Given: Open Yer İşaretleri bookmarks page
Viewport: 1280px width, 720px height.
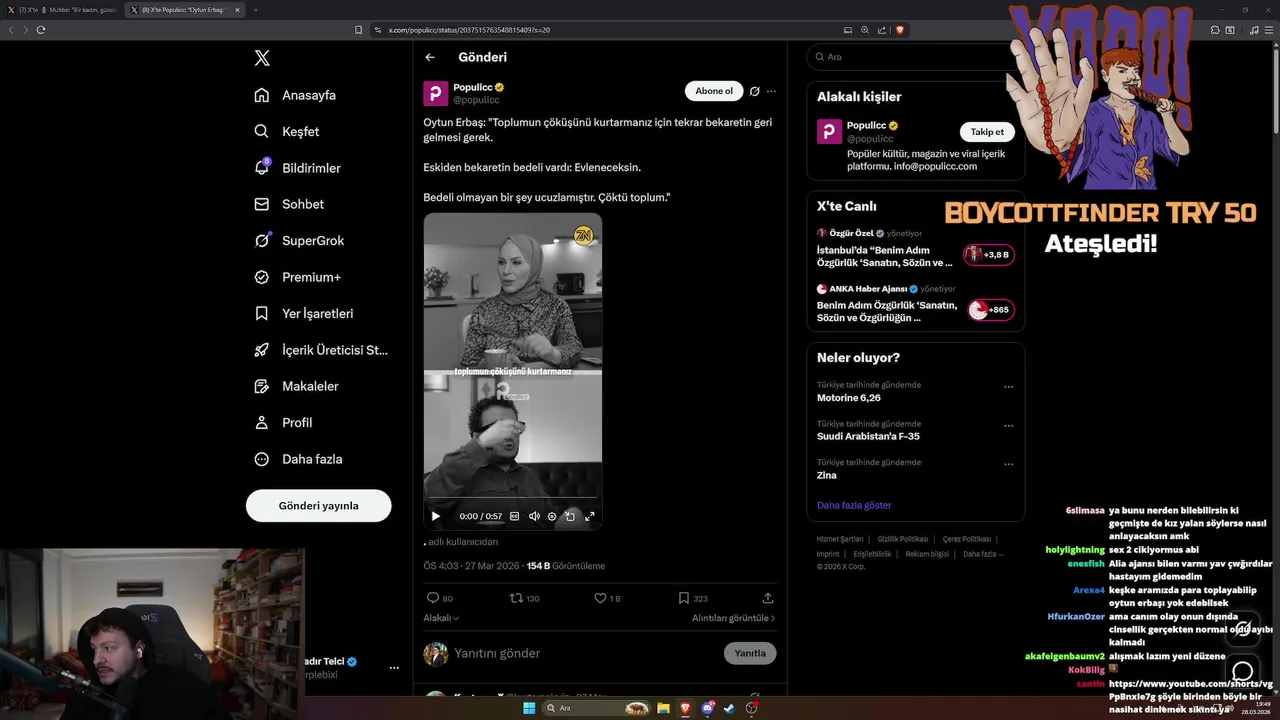Looking at the screenshot, I should coord(304,313).
